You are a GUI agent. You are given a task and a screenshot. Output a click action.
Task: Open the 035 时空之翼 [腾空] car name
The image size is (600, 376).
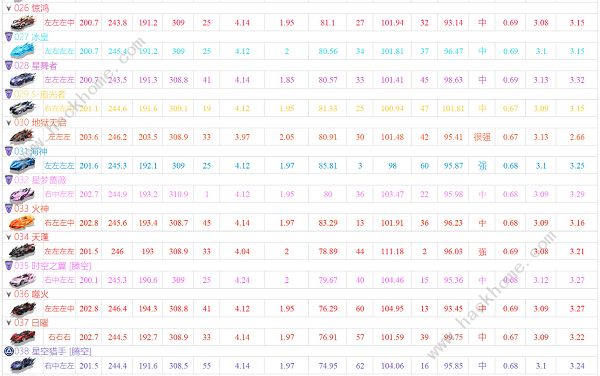point(53,265)
